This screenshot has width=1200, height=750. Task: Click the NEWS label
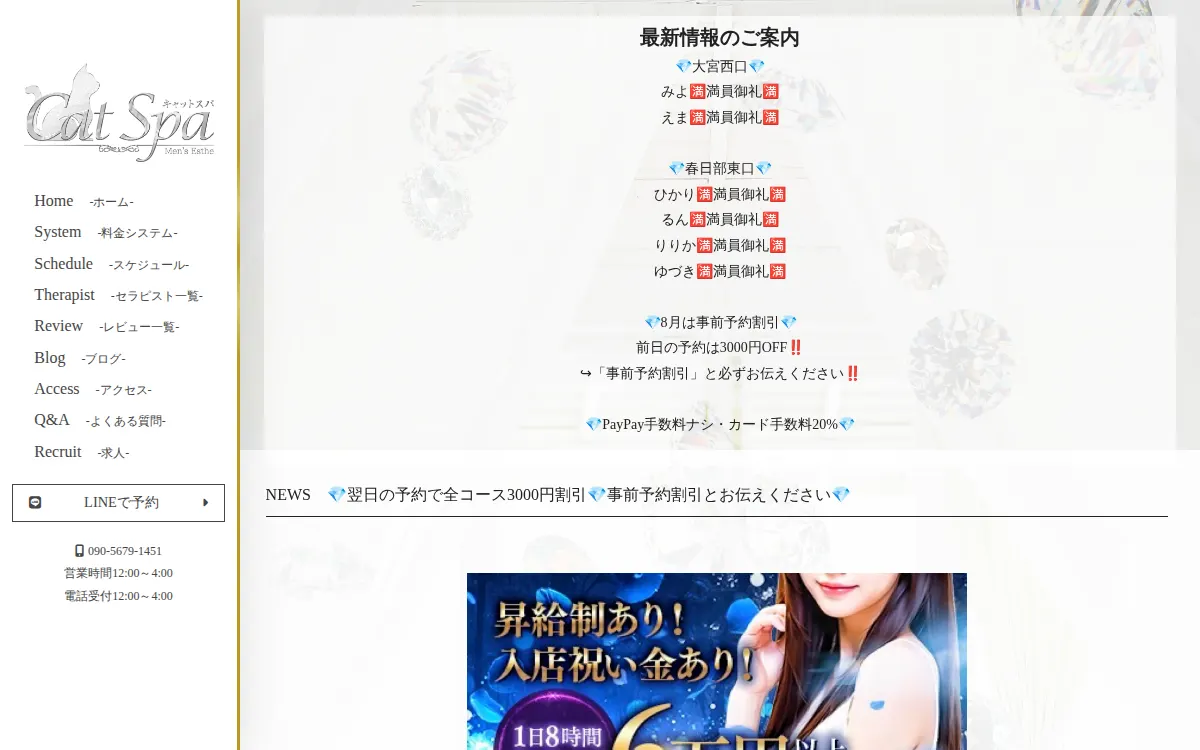tap(288, 495)
